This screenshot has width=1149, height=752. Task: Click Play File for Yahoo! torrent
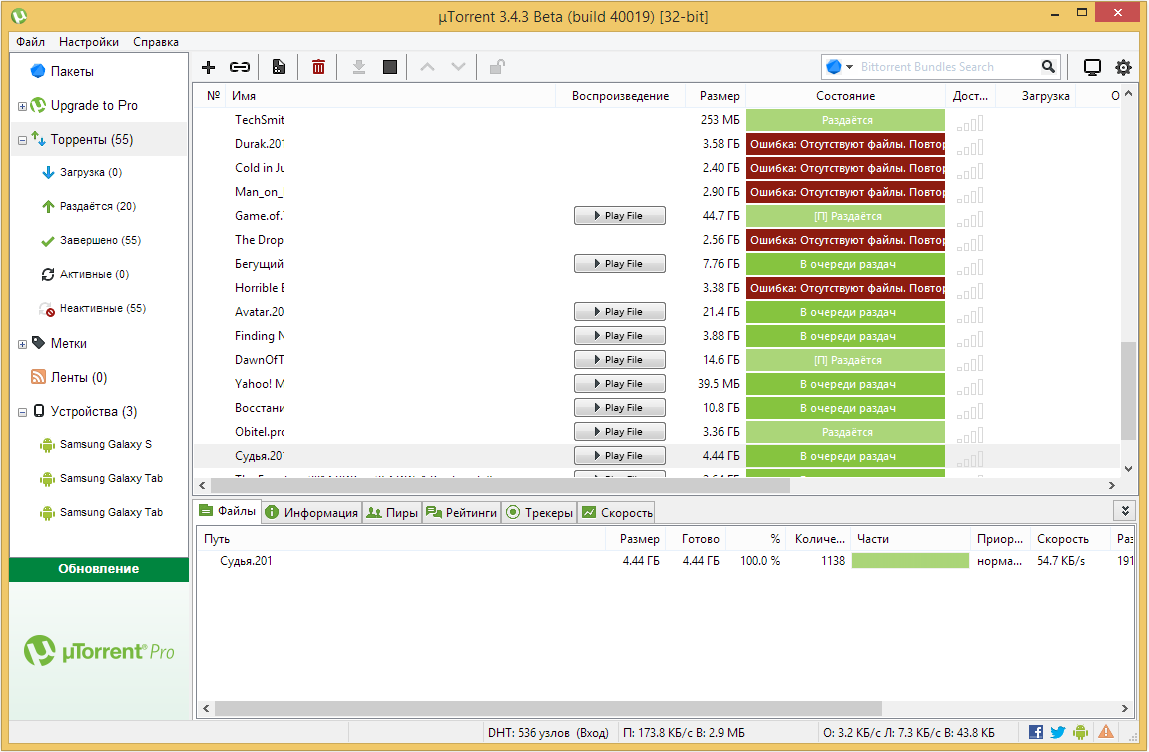(x=620, y=383)
